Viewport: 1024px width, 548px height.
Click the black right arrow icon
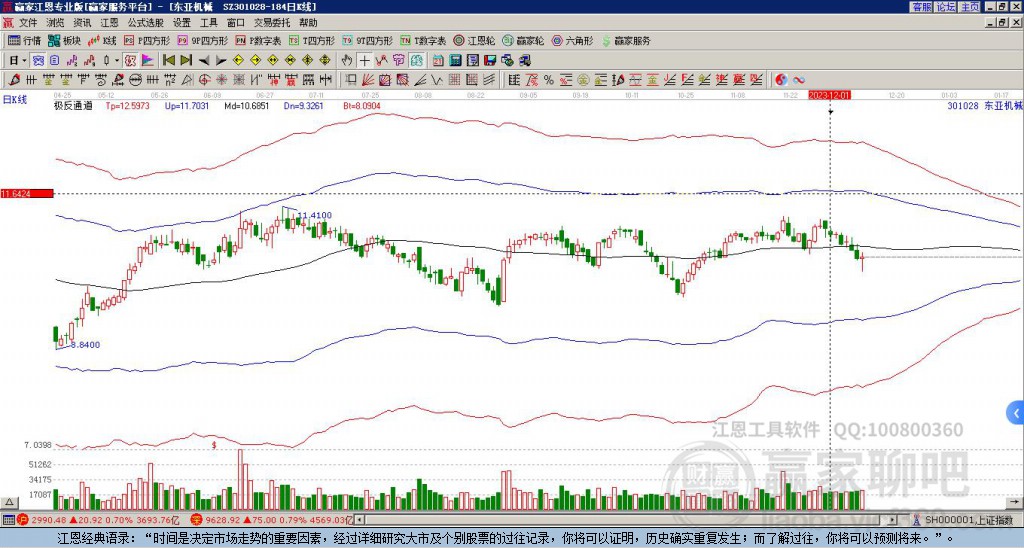pos(221,60)
